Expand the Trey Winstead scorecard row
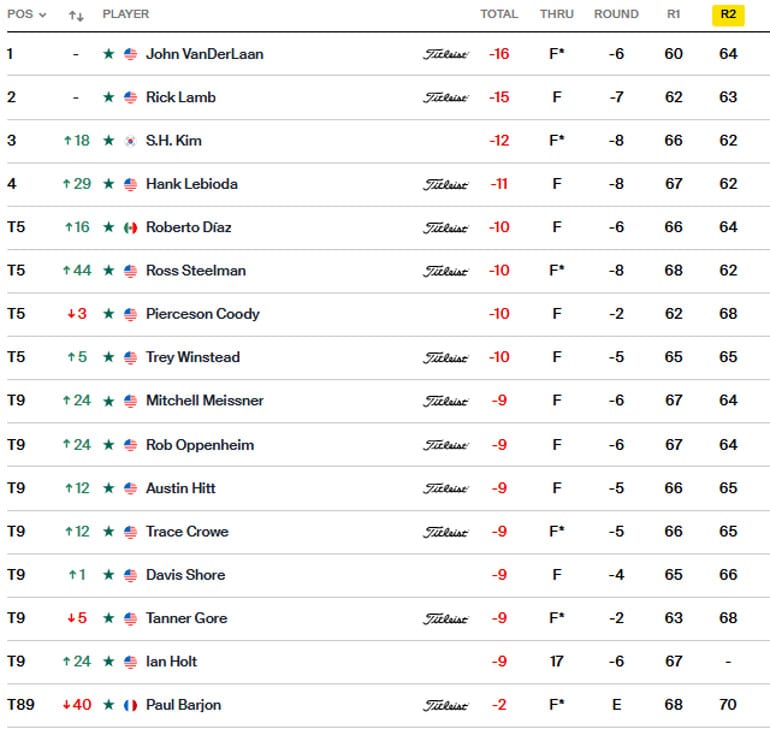770x729 pixels. pyautogui.click(x=388, y=357)
